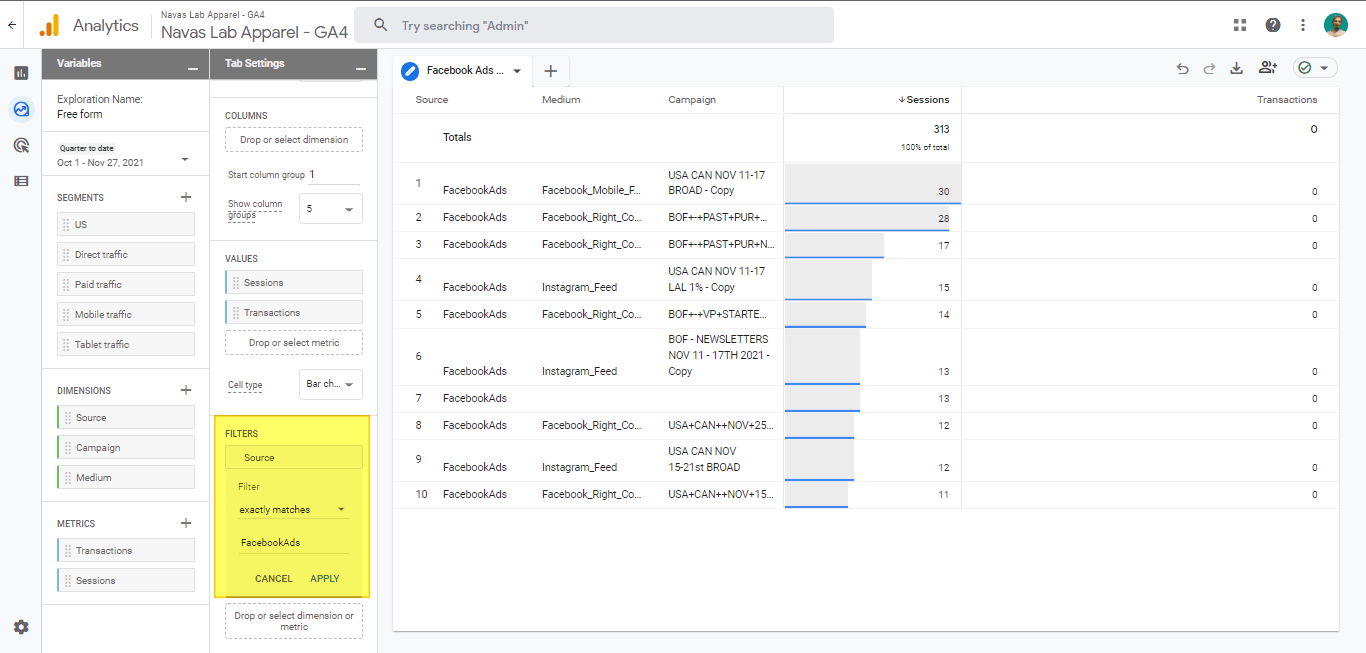Click the undo arrow icon

point(1183,68)
